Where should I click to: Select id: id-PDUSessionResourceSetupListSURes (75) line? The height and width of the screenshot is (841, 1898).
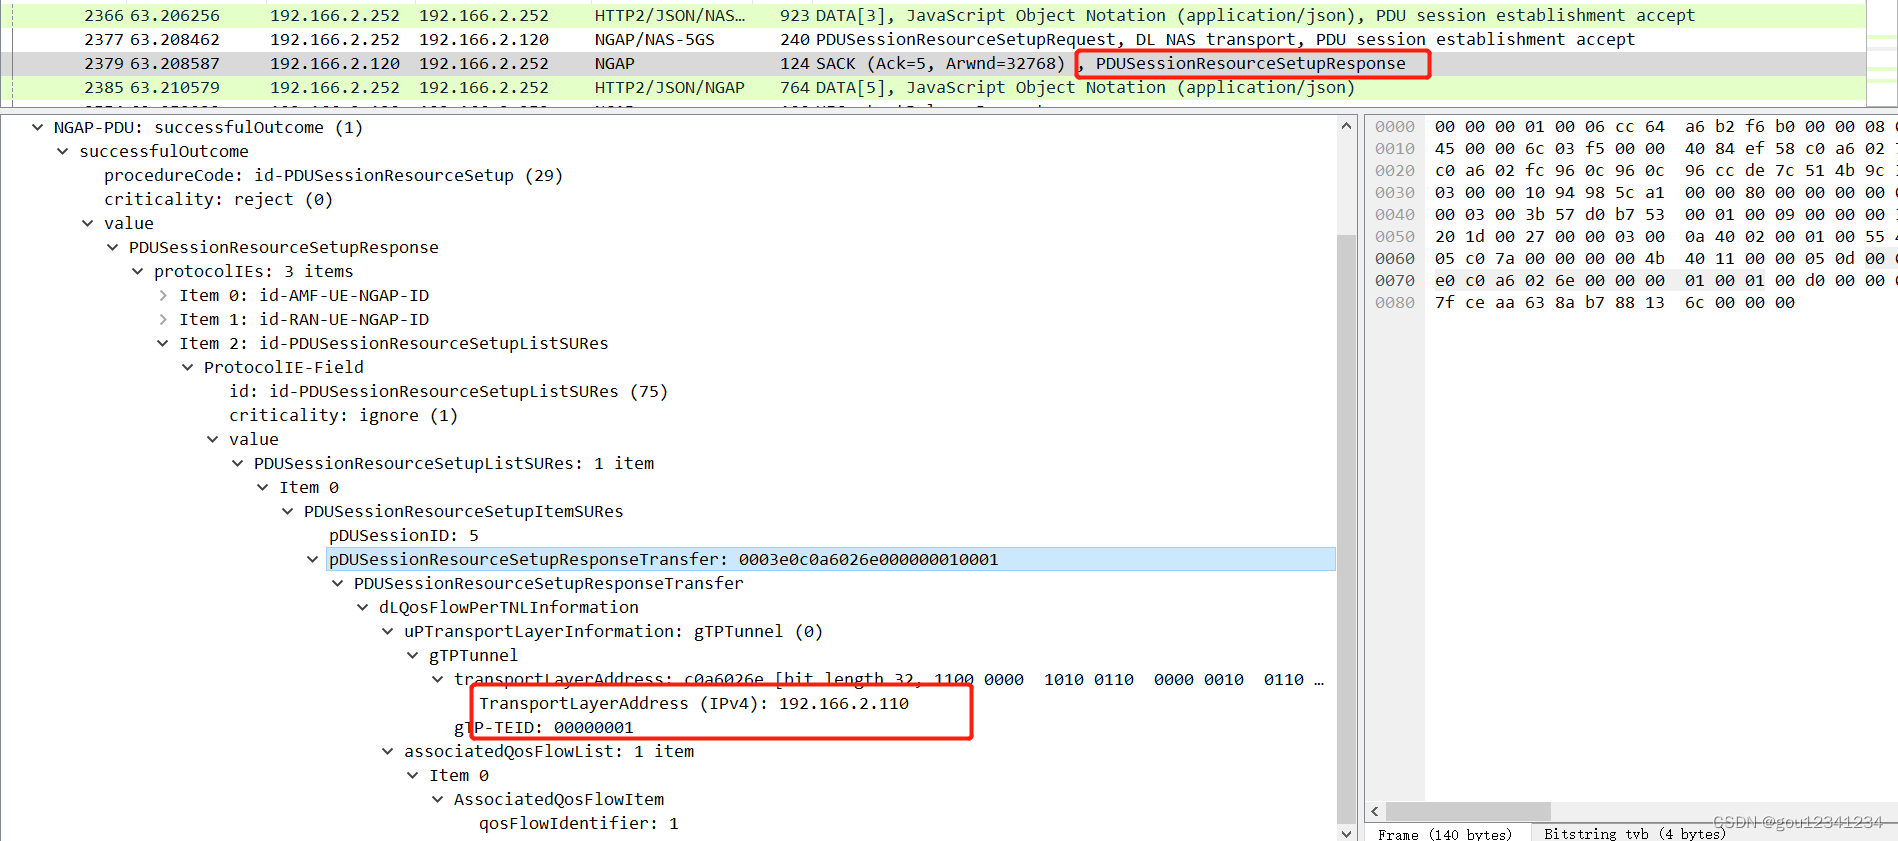click(x=448, y=391)
